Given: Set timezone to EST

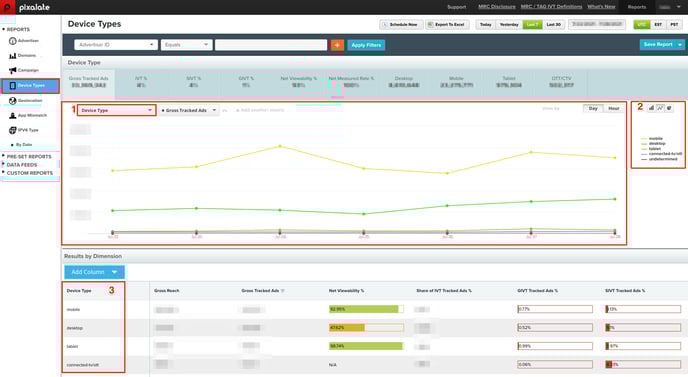Looking at the screenshot, I should pyautogui.click(x=658, y=25).
